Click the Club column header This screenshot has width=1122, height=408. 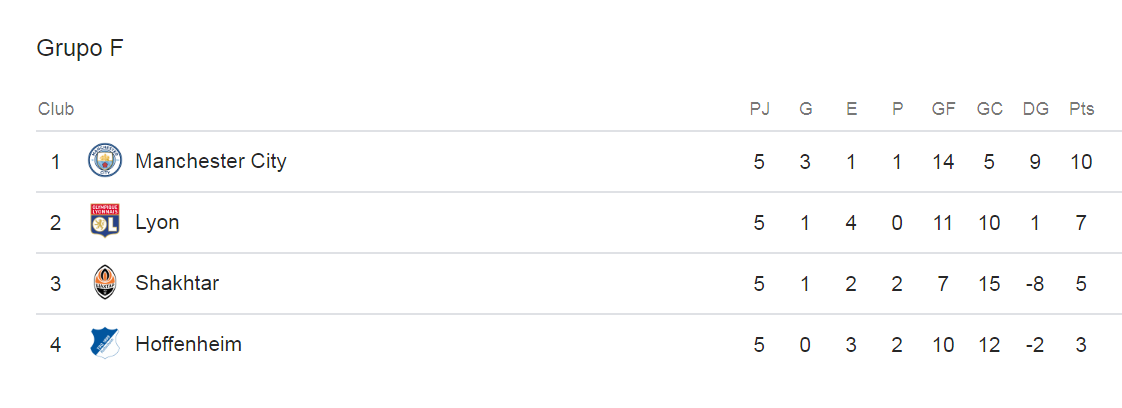coord(56,109)
